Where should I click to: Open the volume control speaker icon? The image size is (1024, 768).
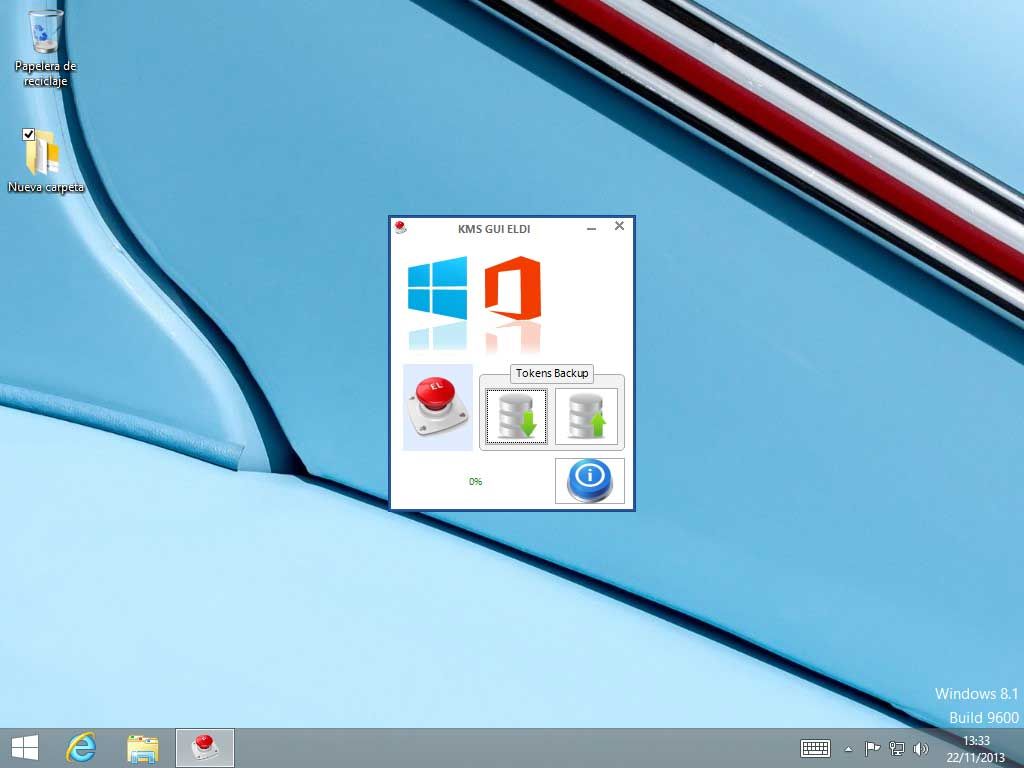tap(920, 748)
